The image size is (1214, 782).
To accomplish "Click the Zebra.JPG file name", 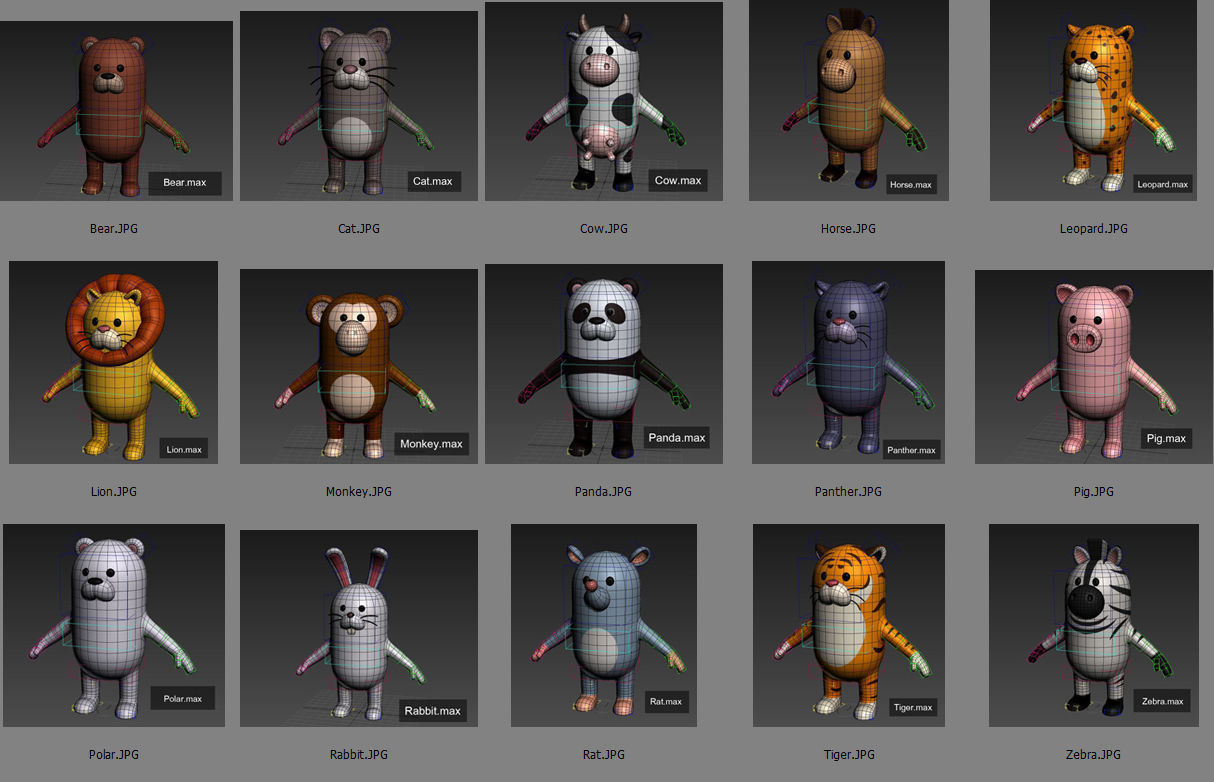I will [1094, 755].
